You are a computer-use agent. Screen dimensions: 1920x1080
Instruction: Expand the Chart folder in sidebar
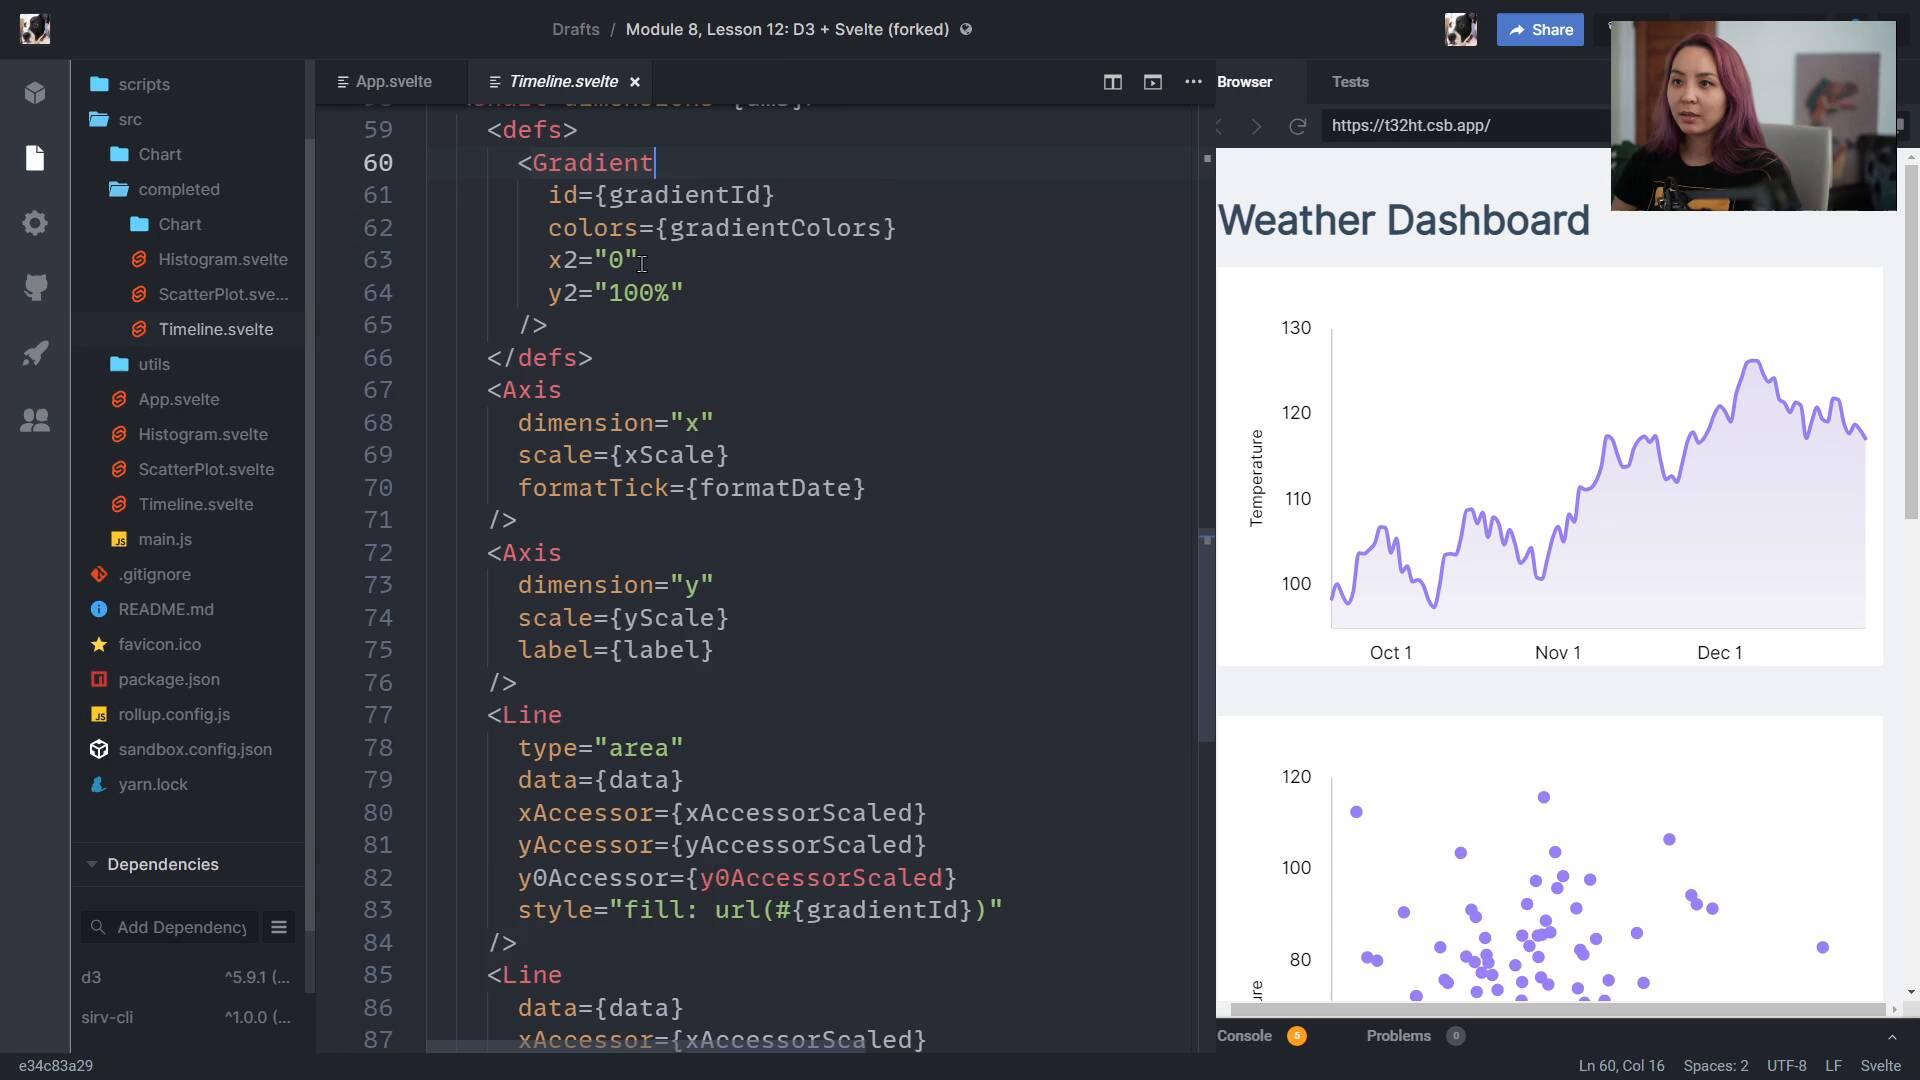click(160, 154)
